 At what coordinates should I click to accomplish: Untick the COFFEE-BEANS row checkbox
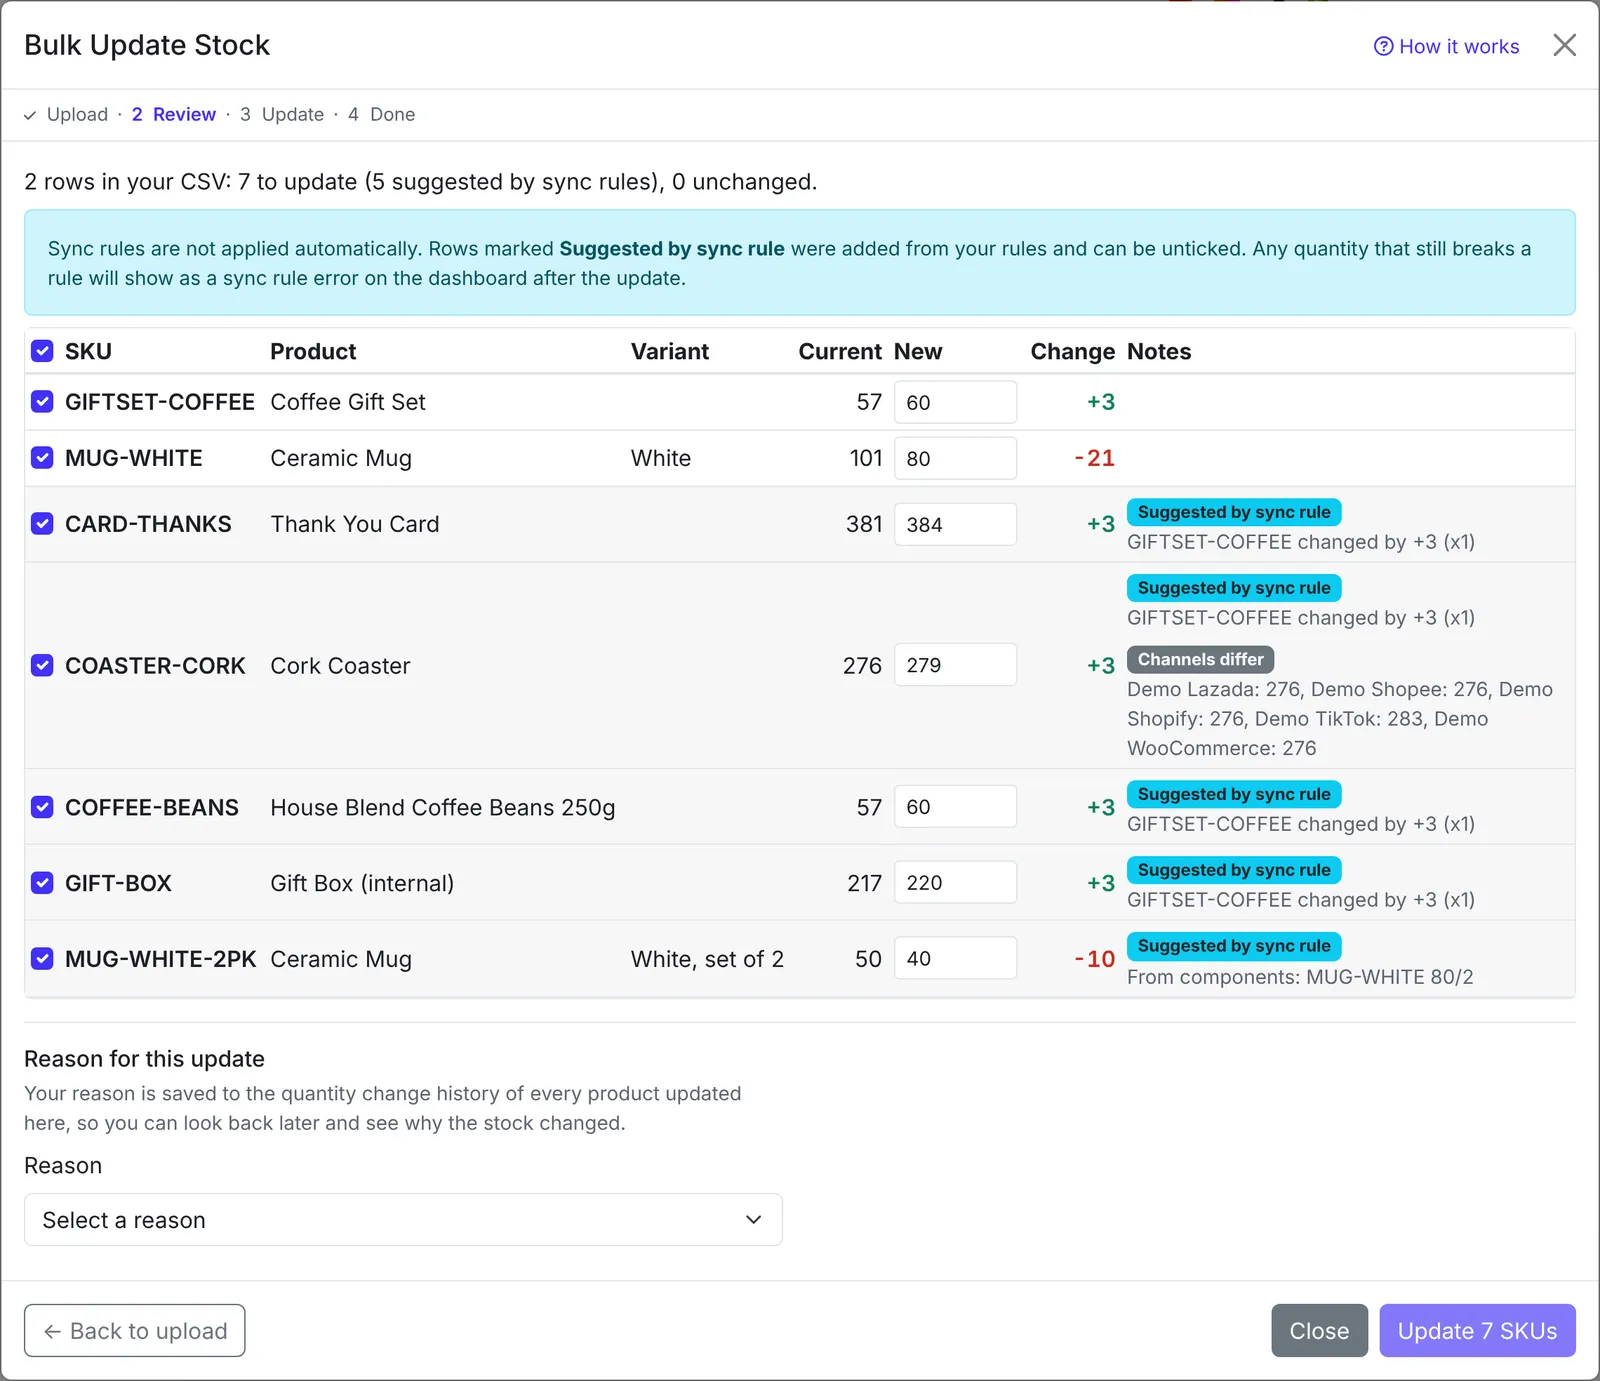pyautogui.click(x=42, y=807)
